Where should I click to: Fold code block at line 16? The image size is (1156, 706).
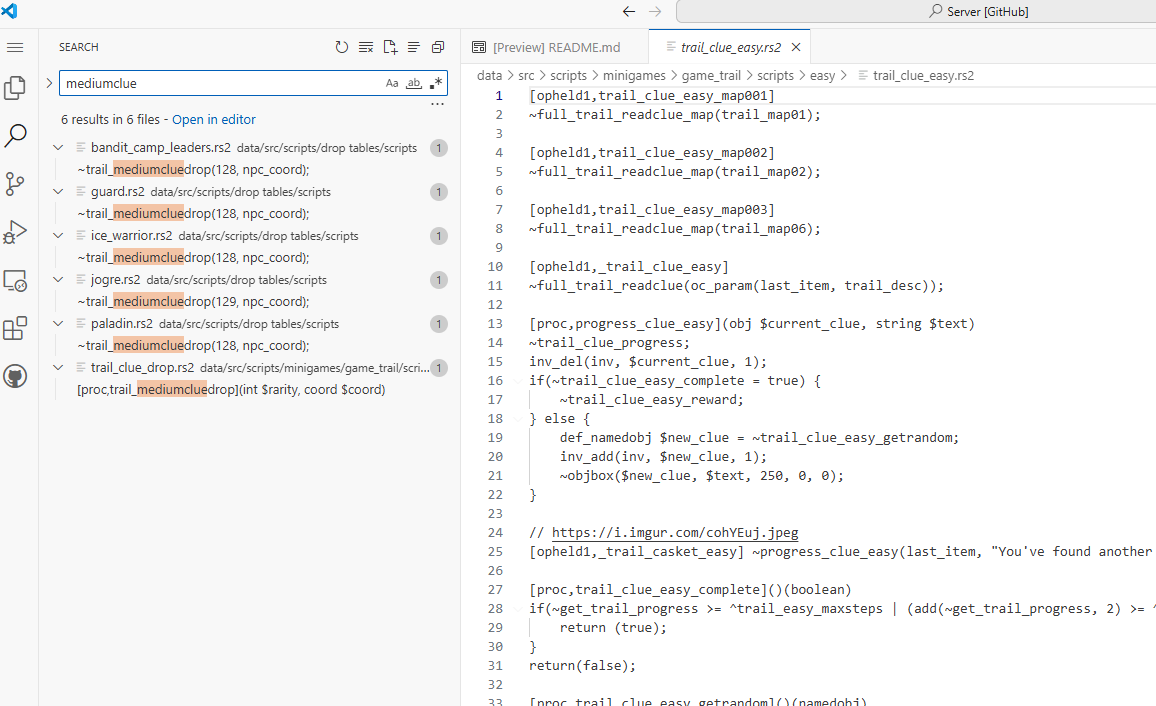[518, 381]
